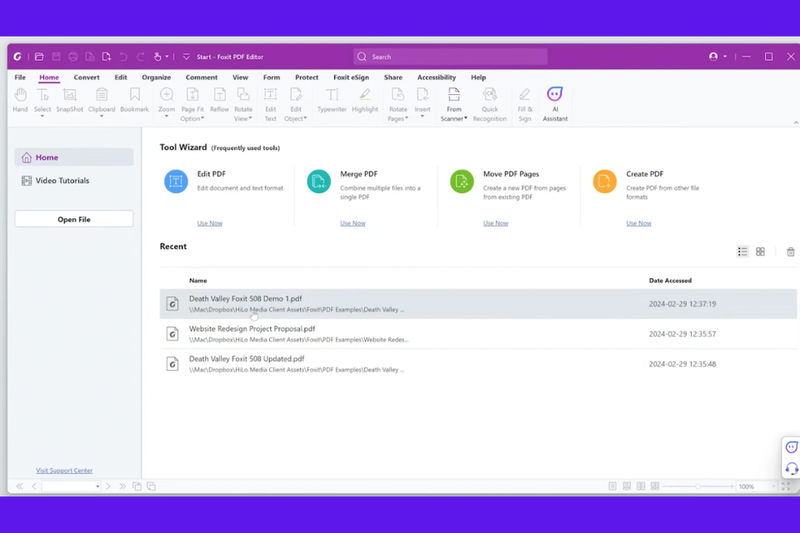Image resolution: width=800 pixels, height=533 pixels.
Task: Switch recent files to thumbnail grid view
Action: pos(760,251)
